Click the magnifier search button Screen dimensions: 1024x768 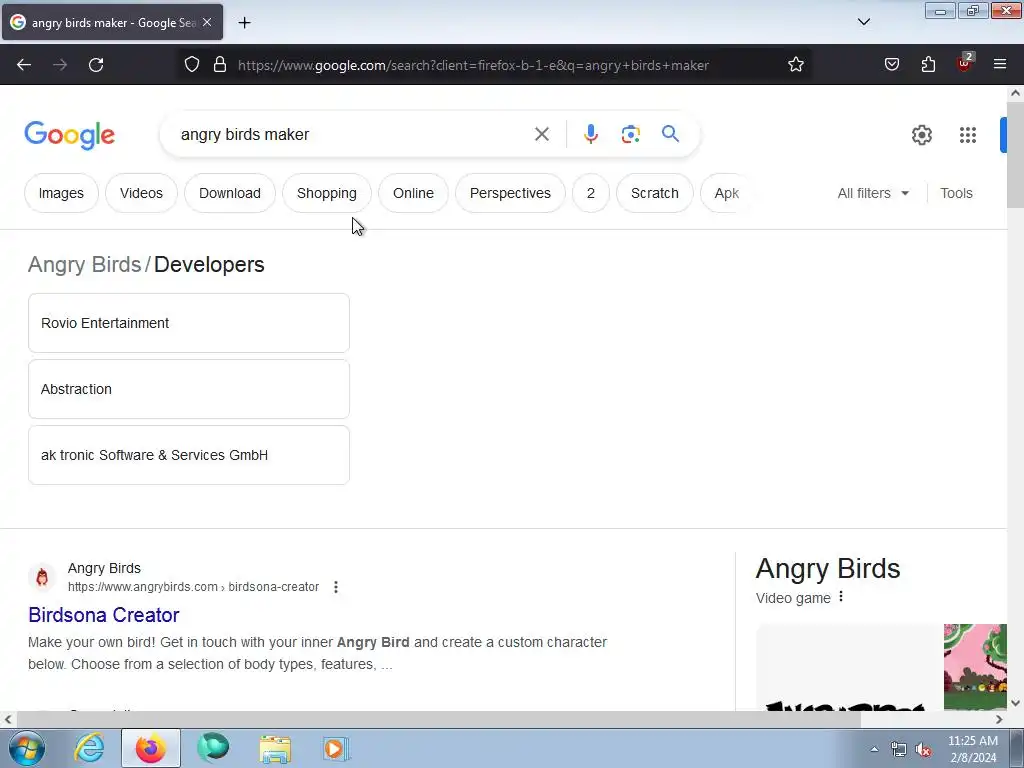(670, 134)
